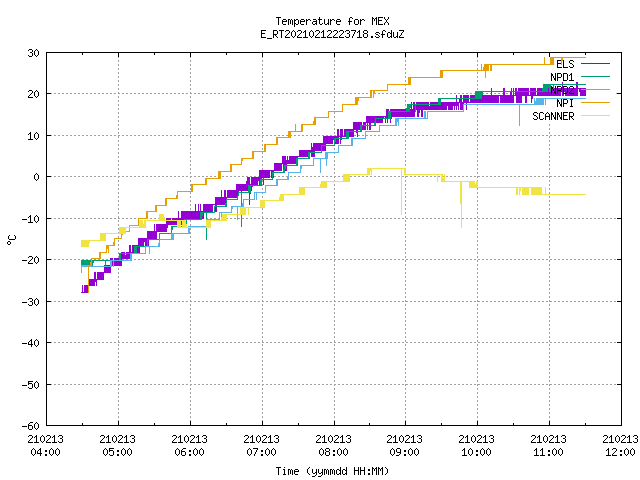Image resolution: width=640 pixels, height=480 pixels.
Task: Click the NPD2 downward spike near 10:35
Action: 519,115
